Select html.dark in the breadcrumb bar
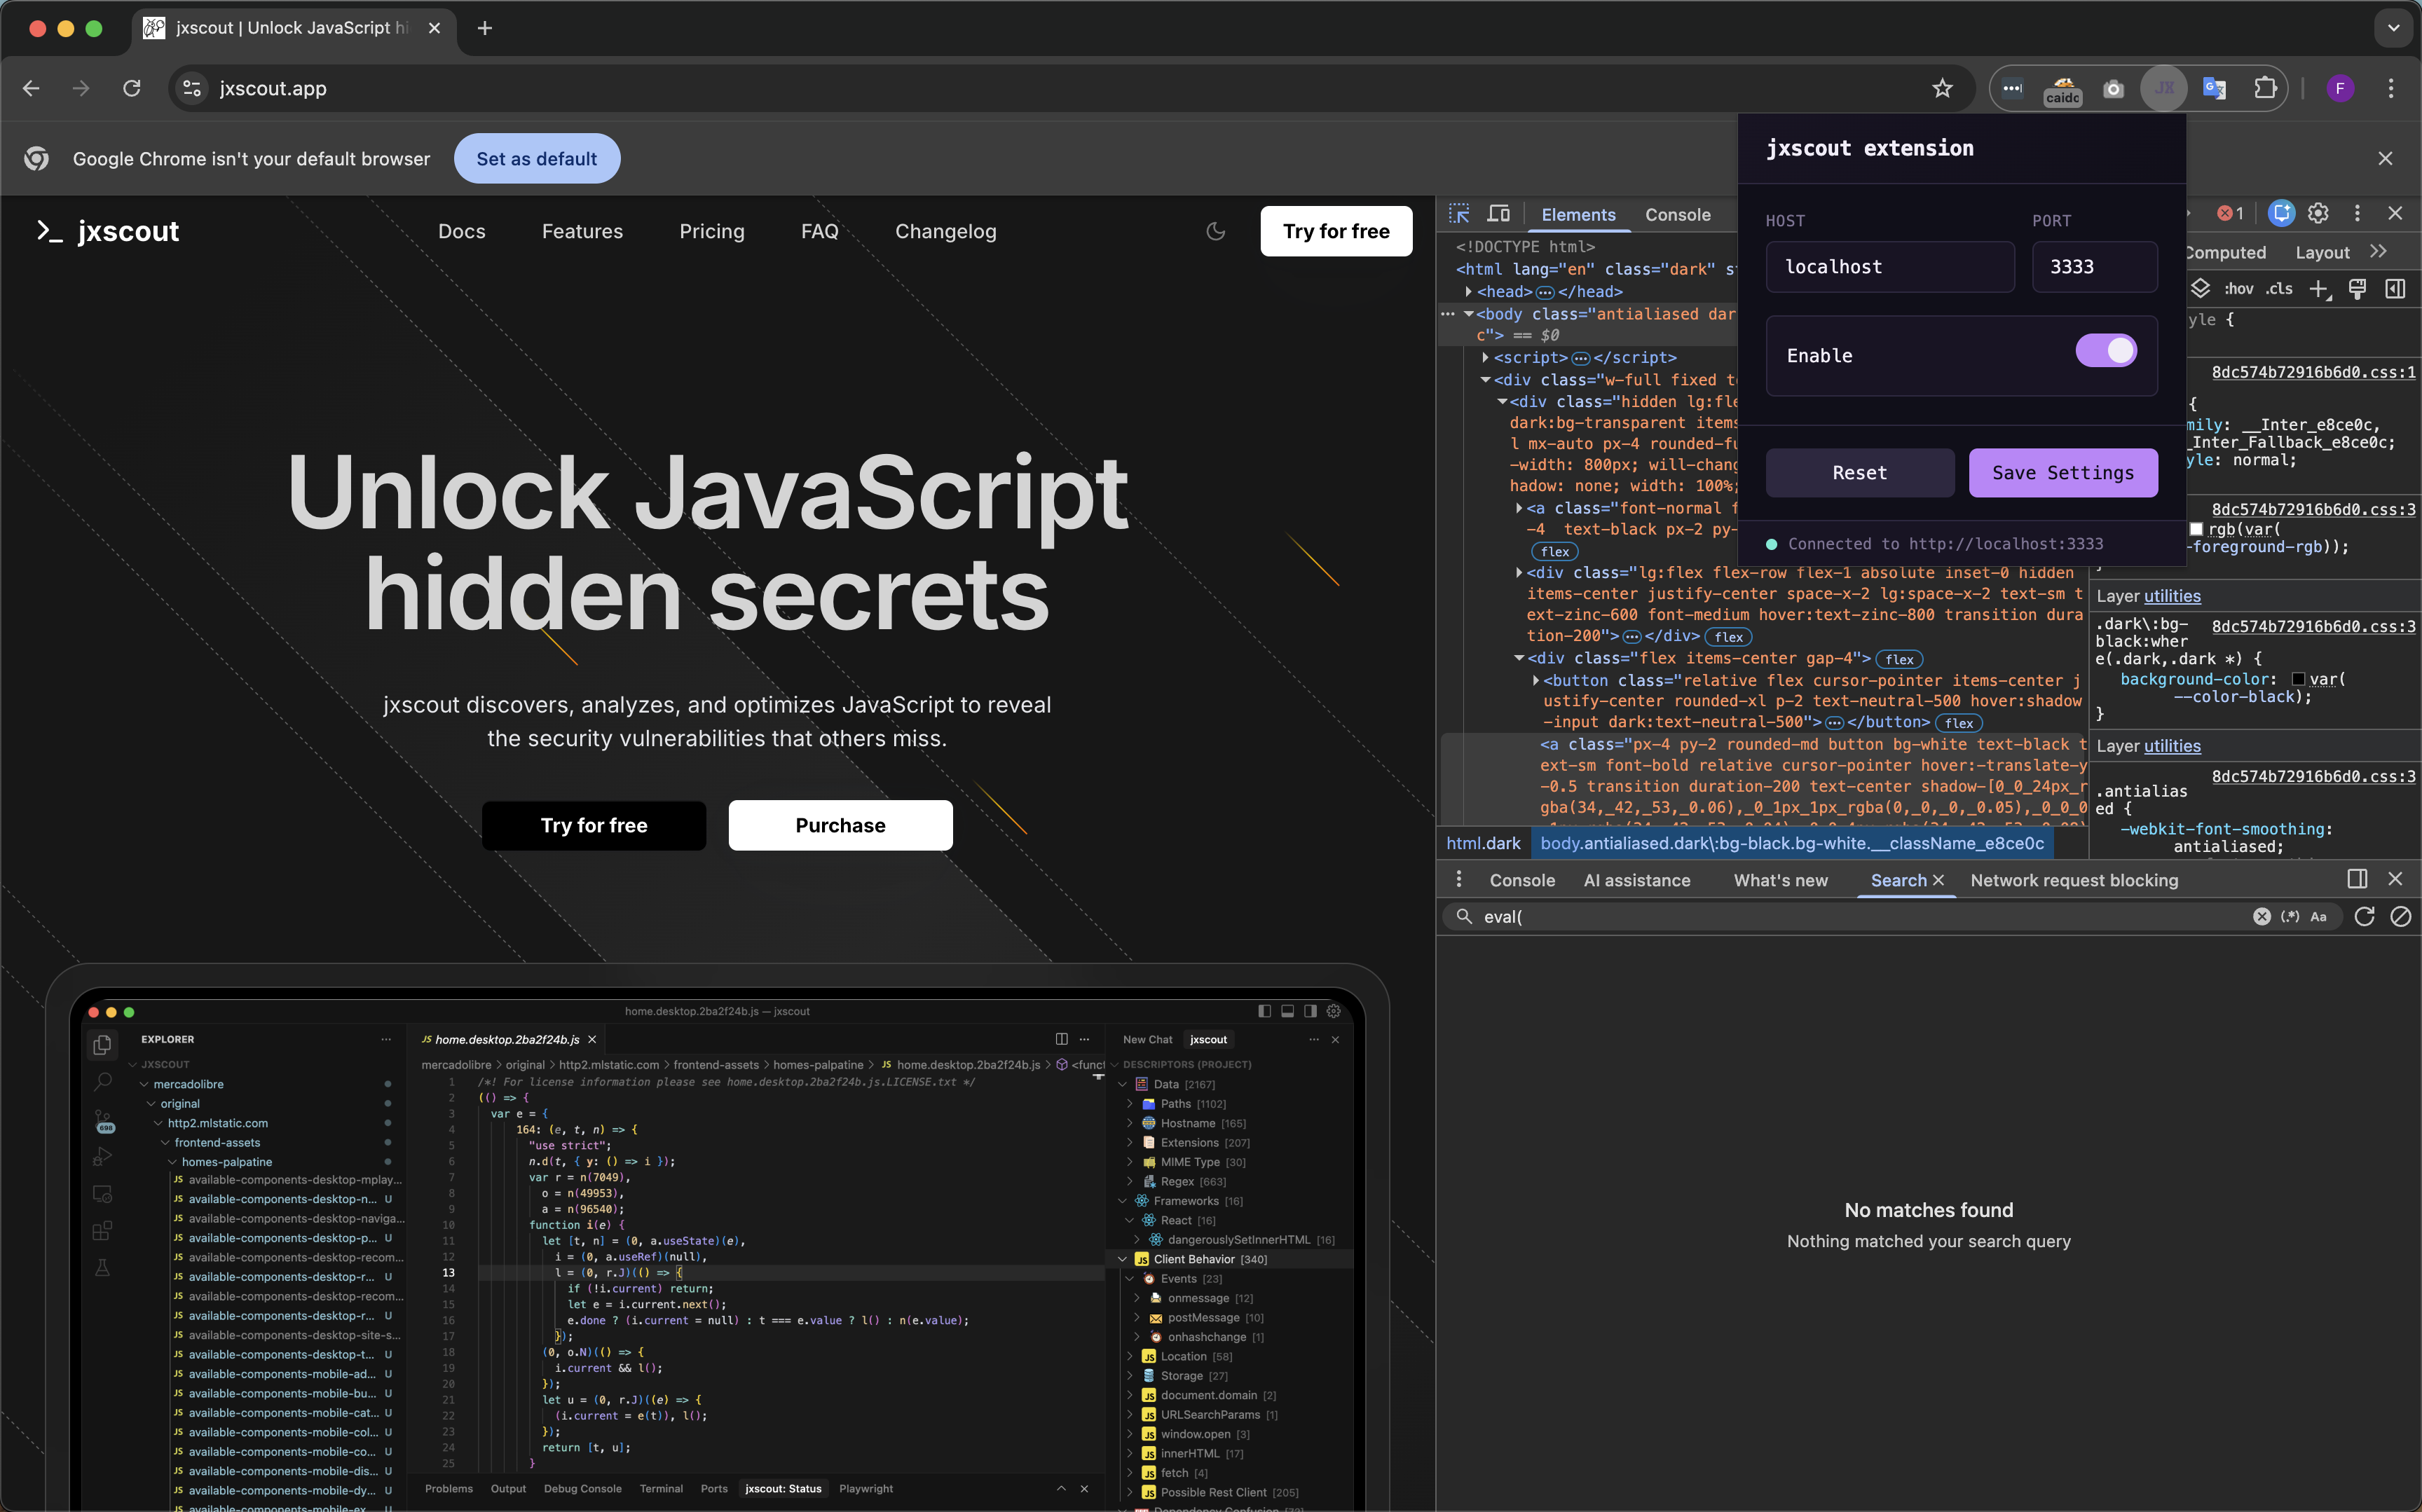This screenshot has height=1512, width=2422. 1482,843
